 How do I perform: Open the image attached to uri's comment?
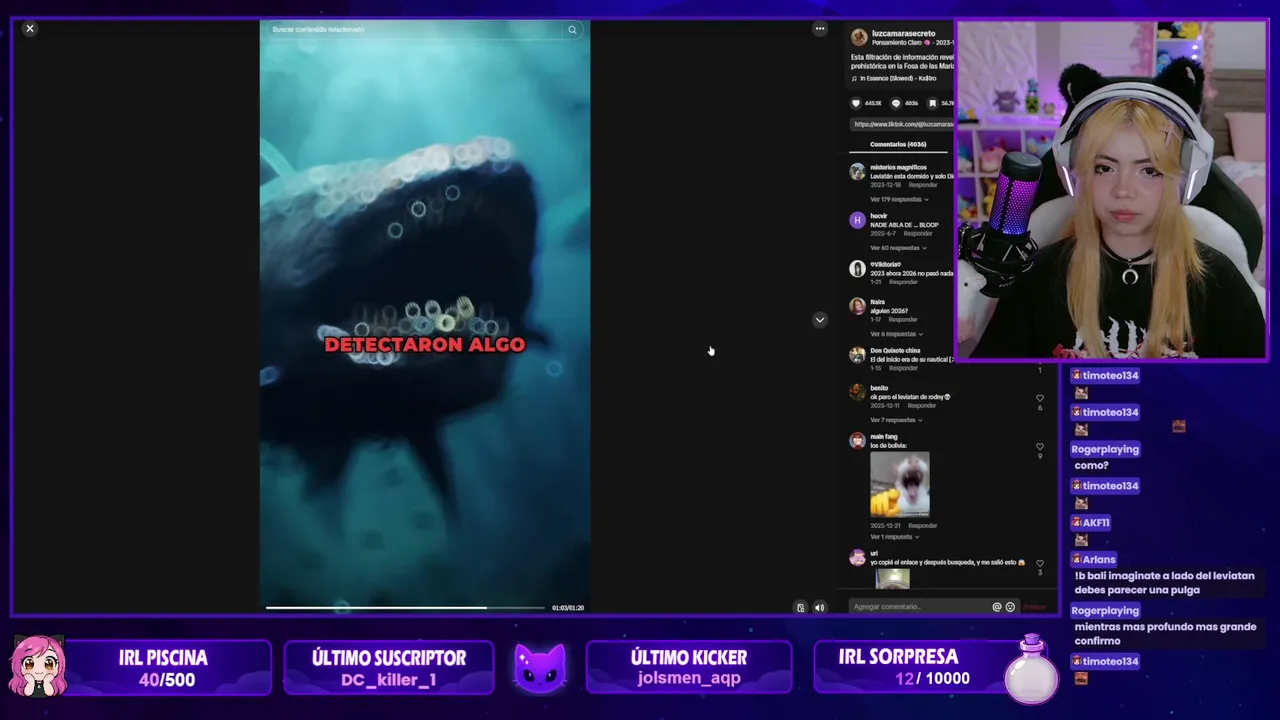tap(892, 578)
